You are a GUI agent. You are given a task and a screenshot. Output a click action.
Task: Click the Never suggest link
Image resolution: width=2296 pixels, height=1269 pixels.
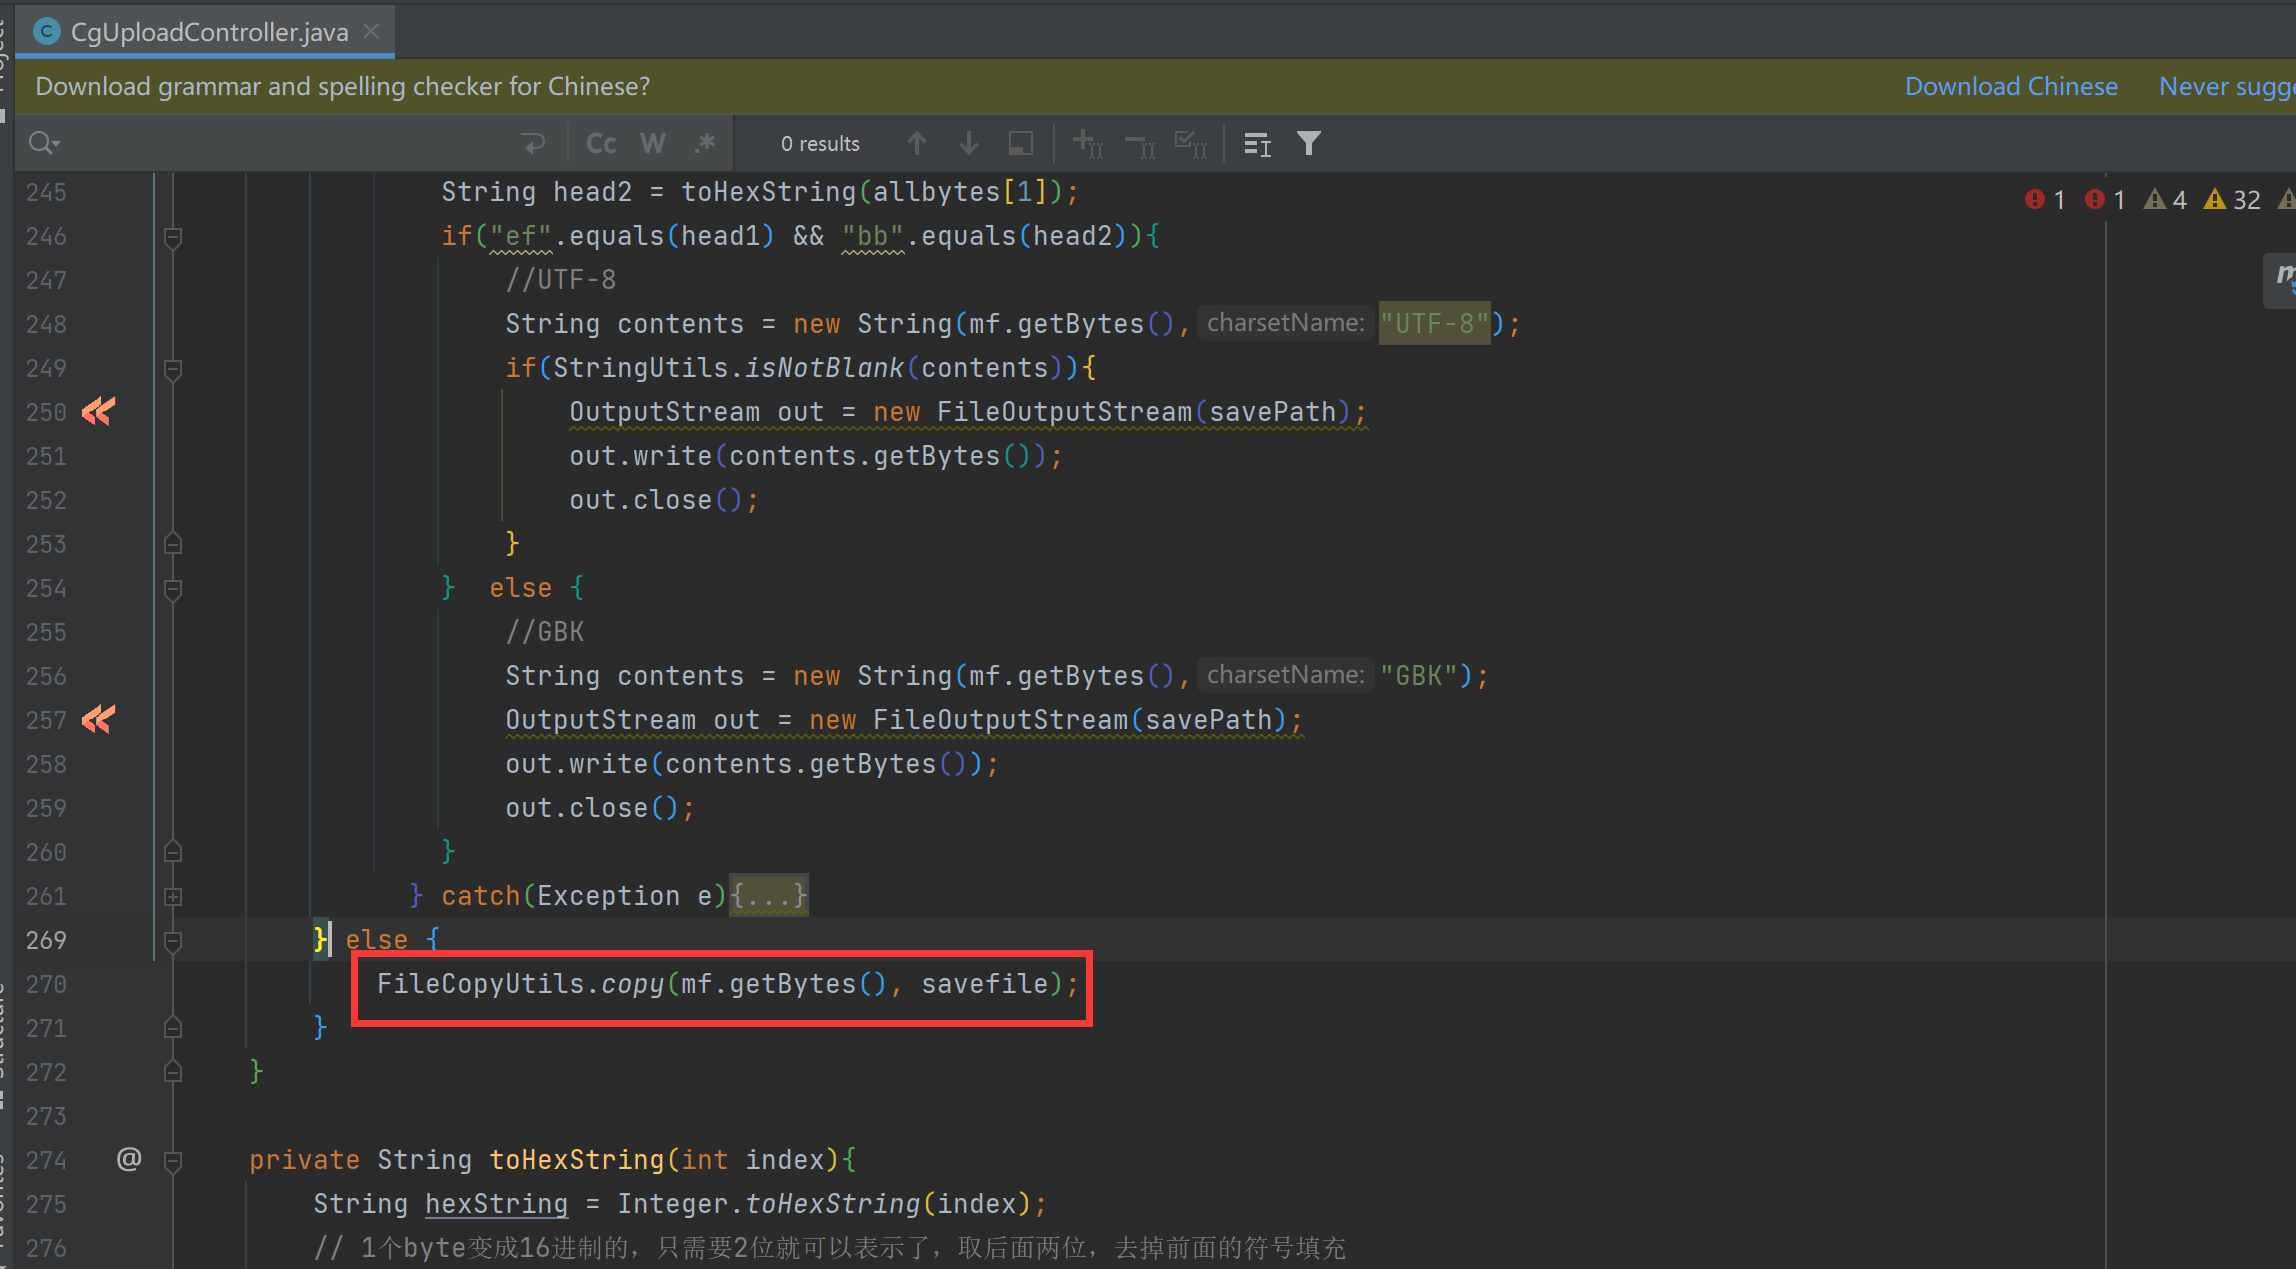point(2227,87)
